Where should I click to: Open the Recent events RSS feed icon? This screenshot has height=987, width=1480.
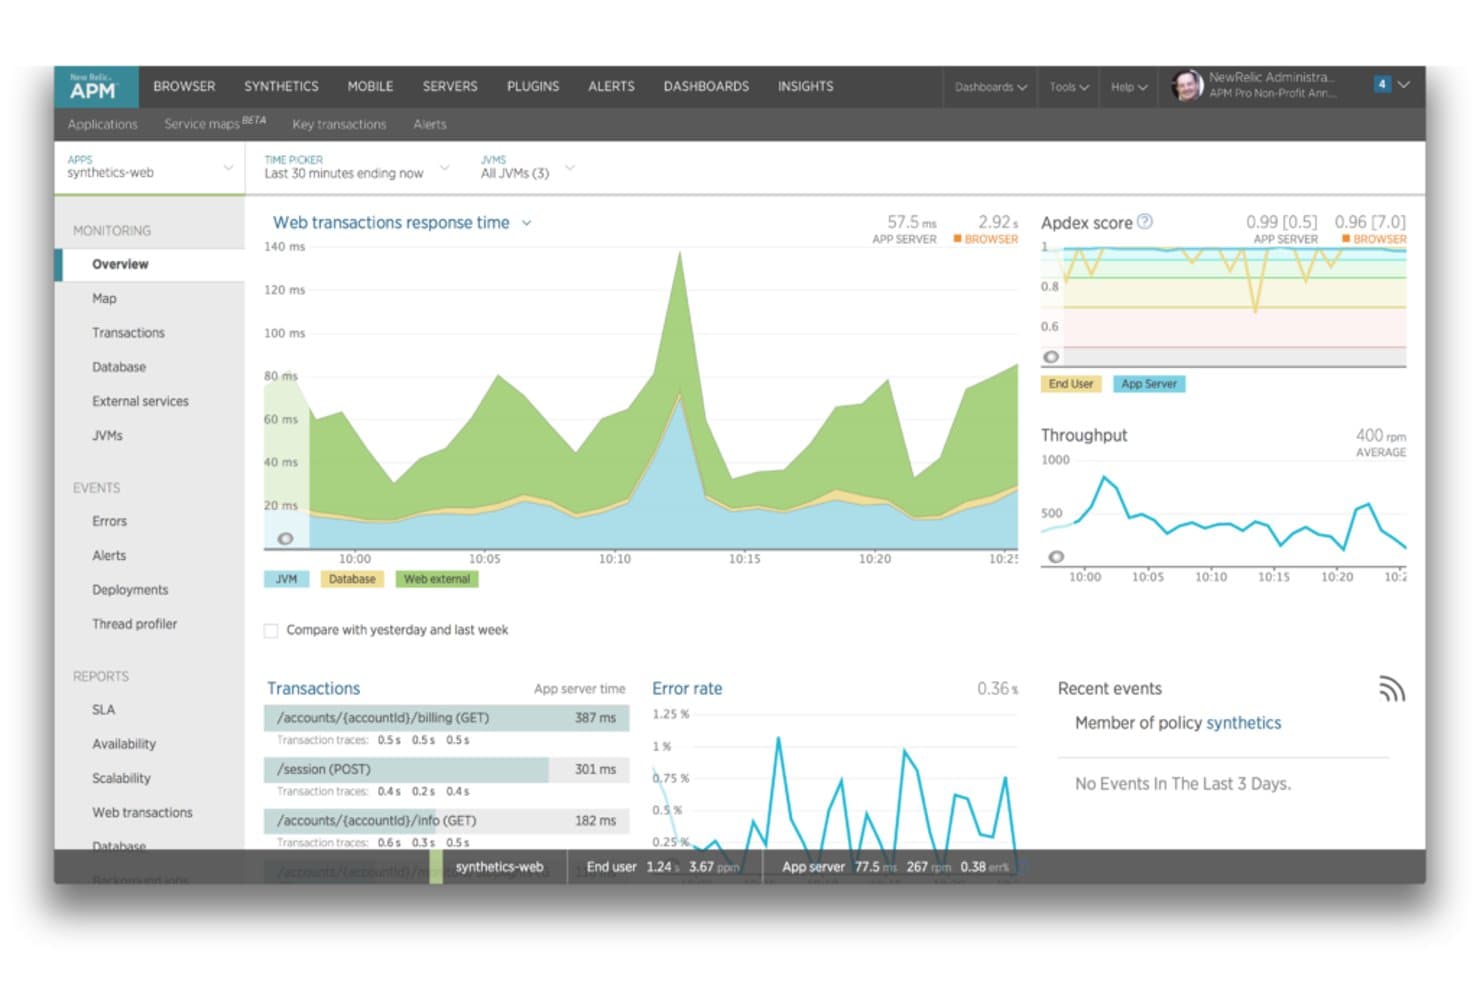coord(1392,689)
